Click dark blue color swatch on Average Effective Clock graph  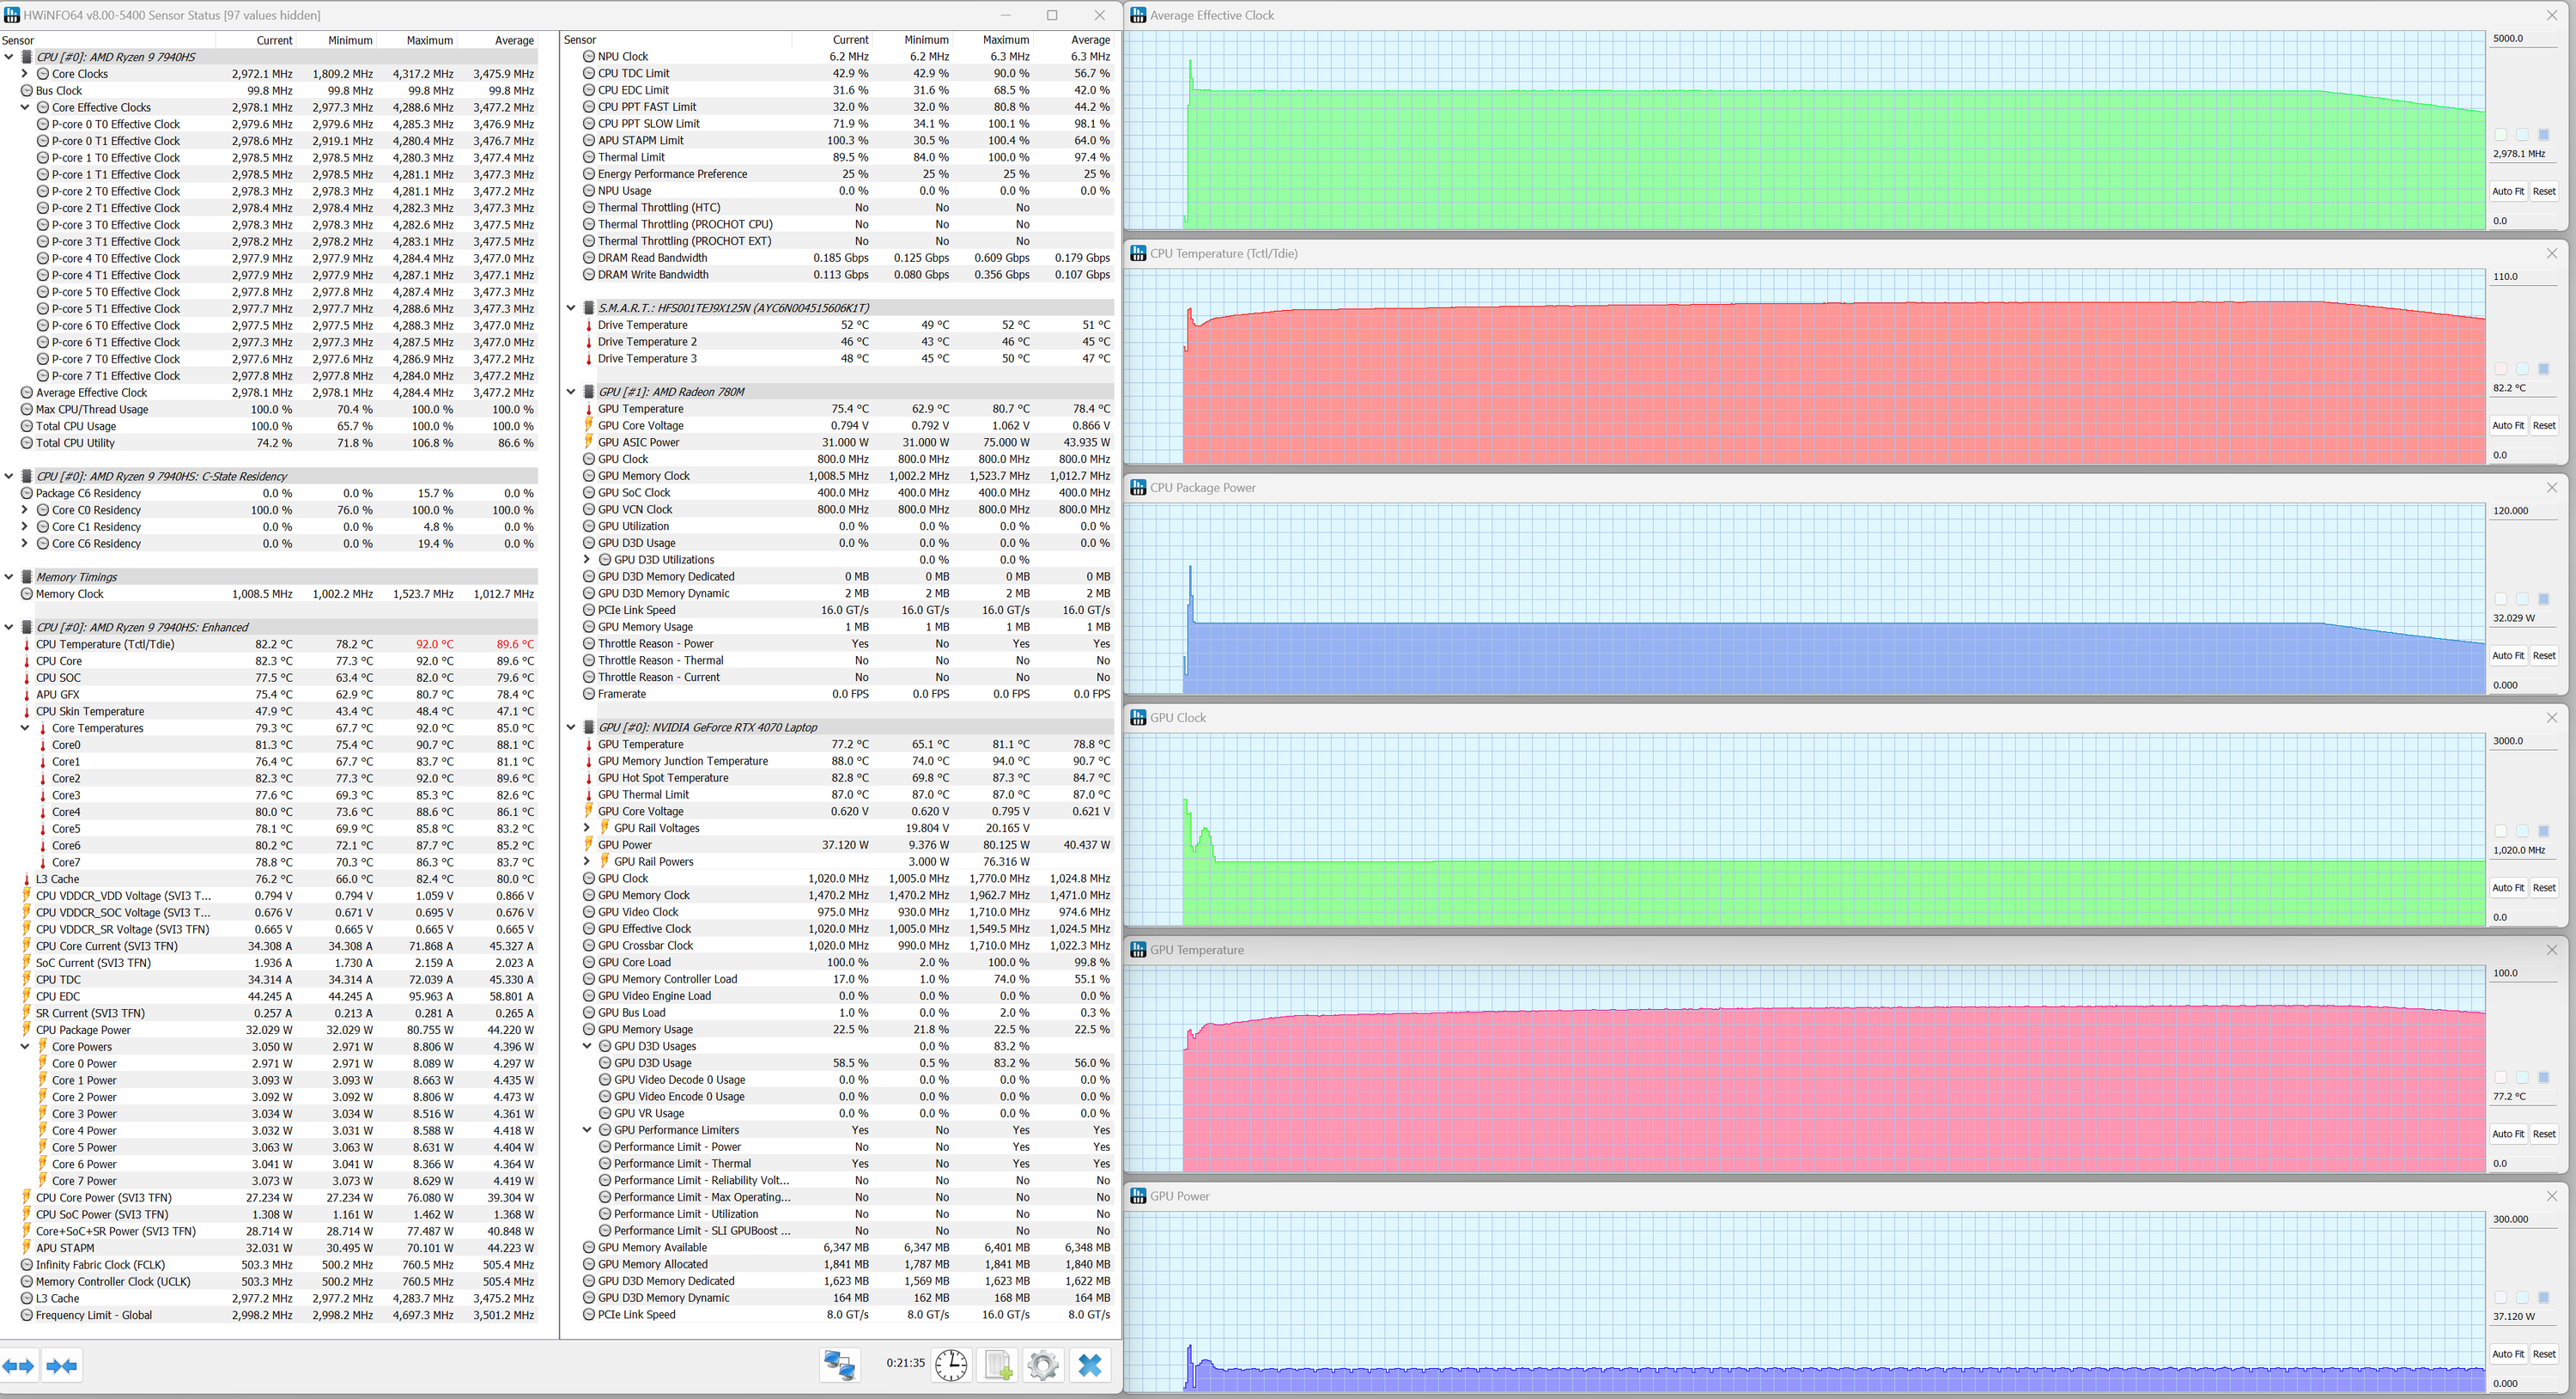pyautogui.click(x=2543, y=135)
